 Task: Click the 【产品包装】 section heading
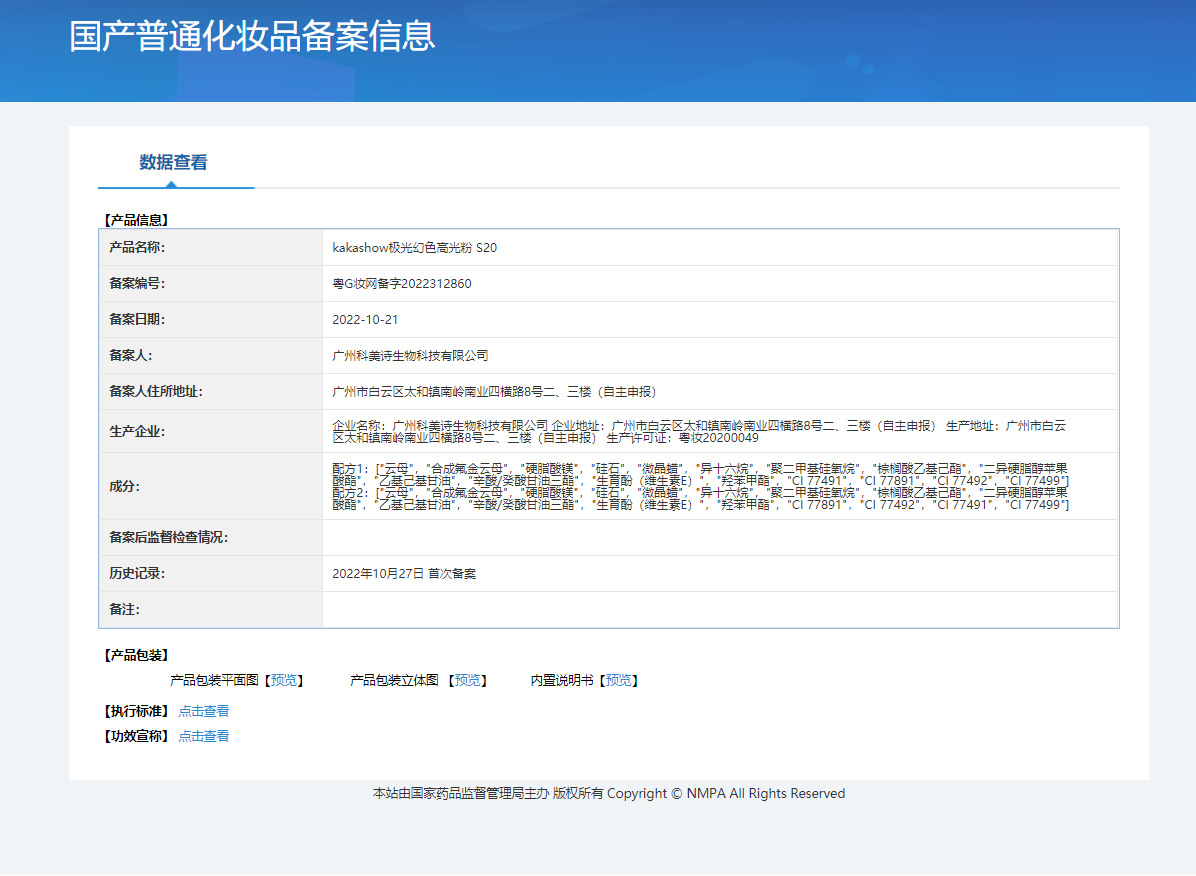click(x=136, y=656)
